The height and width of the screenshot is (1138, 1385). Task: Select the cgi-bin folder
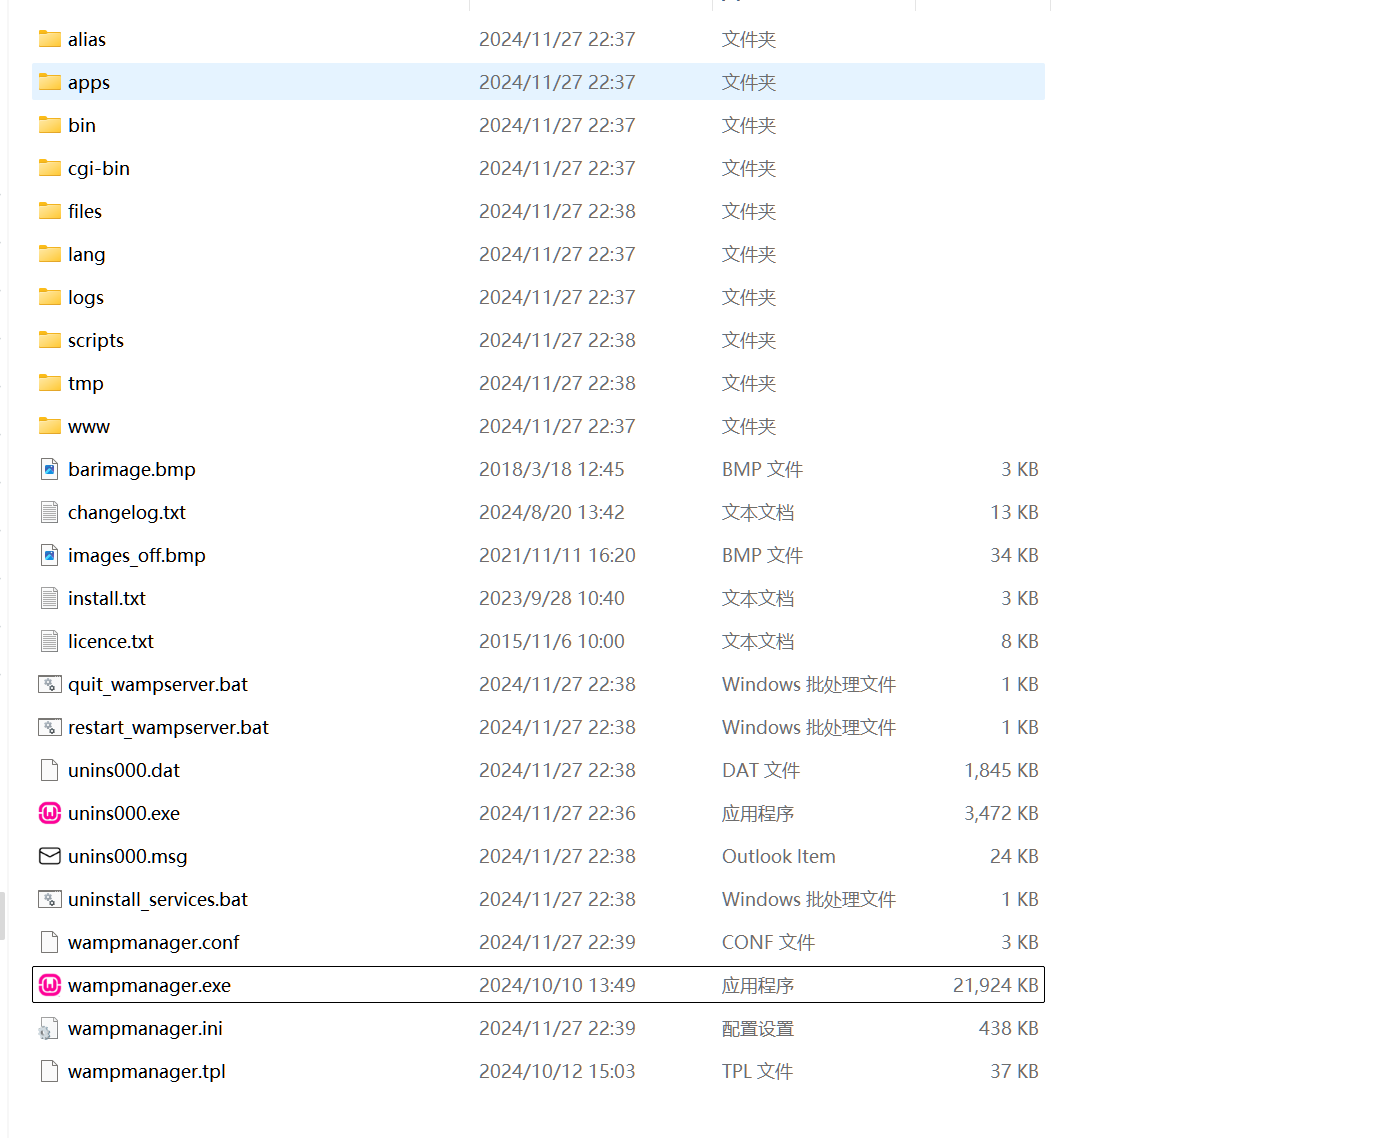(99, 168)
